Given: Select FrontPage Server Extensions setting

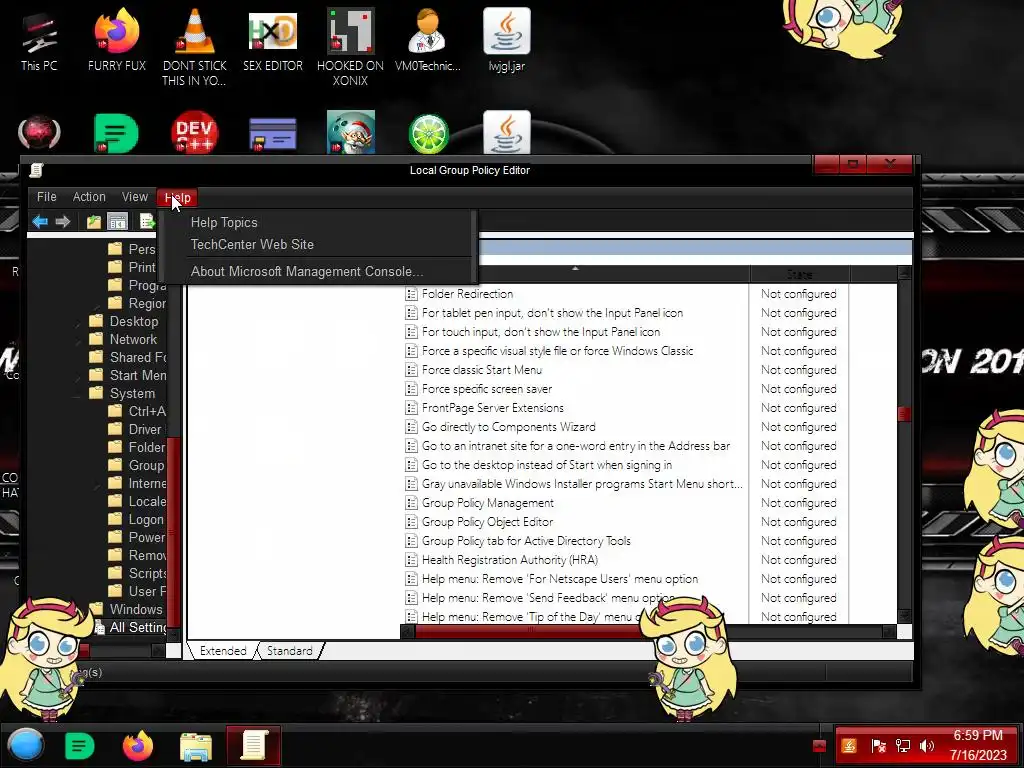Looking at the screenshot, I should click(492, 408).
